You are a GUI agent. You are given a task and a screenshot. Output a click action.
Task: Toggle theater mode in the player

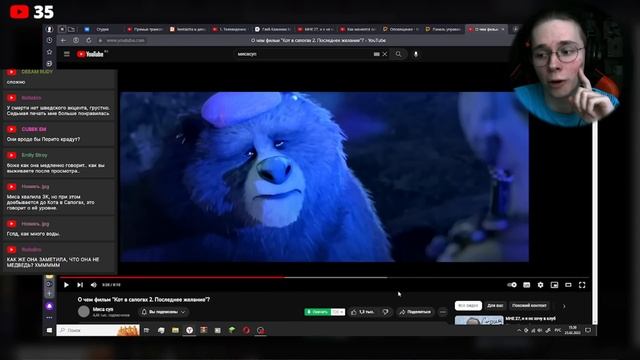click(x=568, y=285)
